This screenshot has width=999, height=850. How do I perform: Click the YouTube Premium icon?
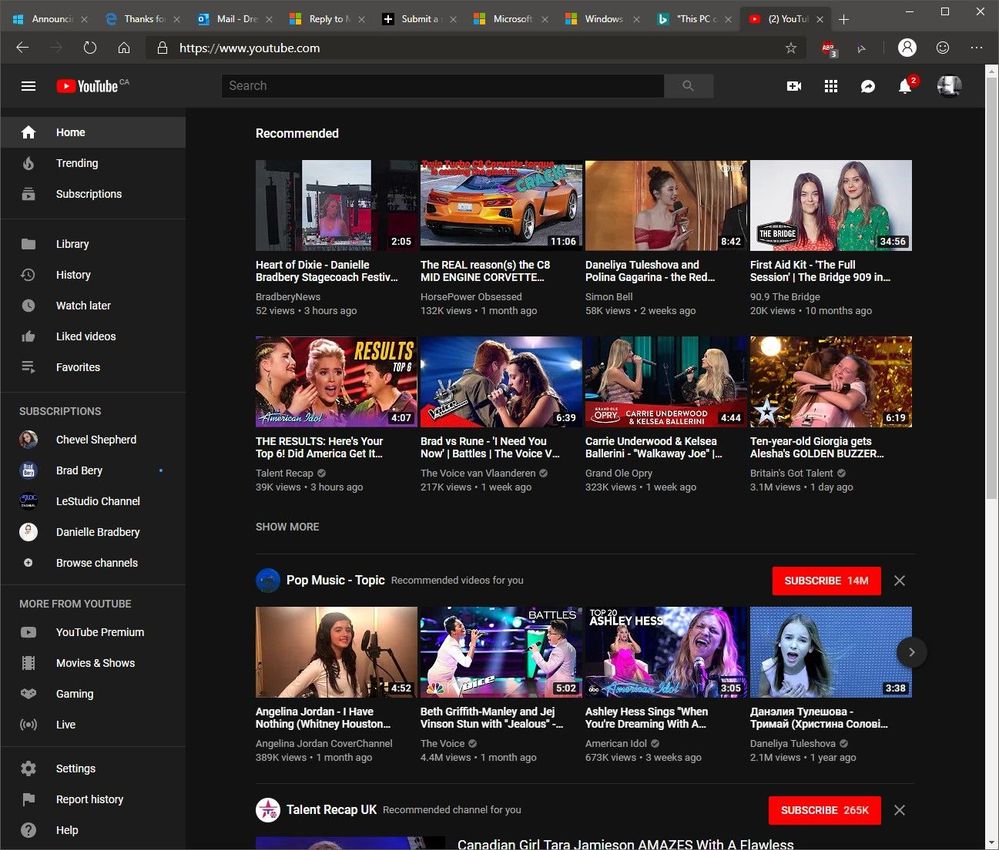(28, 632)
